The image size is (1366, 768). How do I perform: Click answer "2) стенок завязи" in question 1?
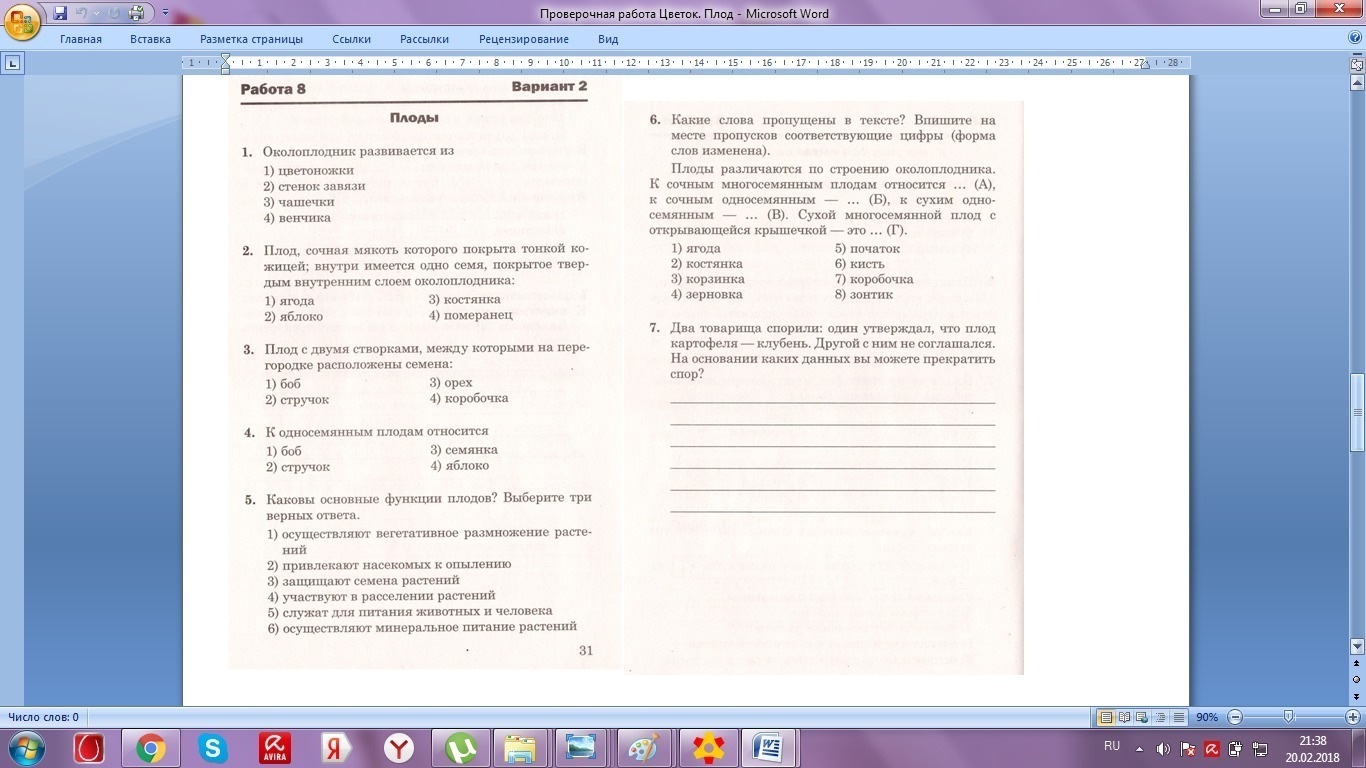[x=314, y=186]
